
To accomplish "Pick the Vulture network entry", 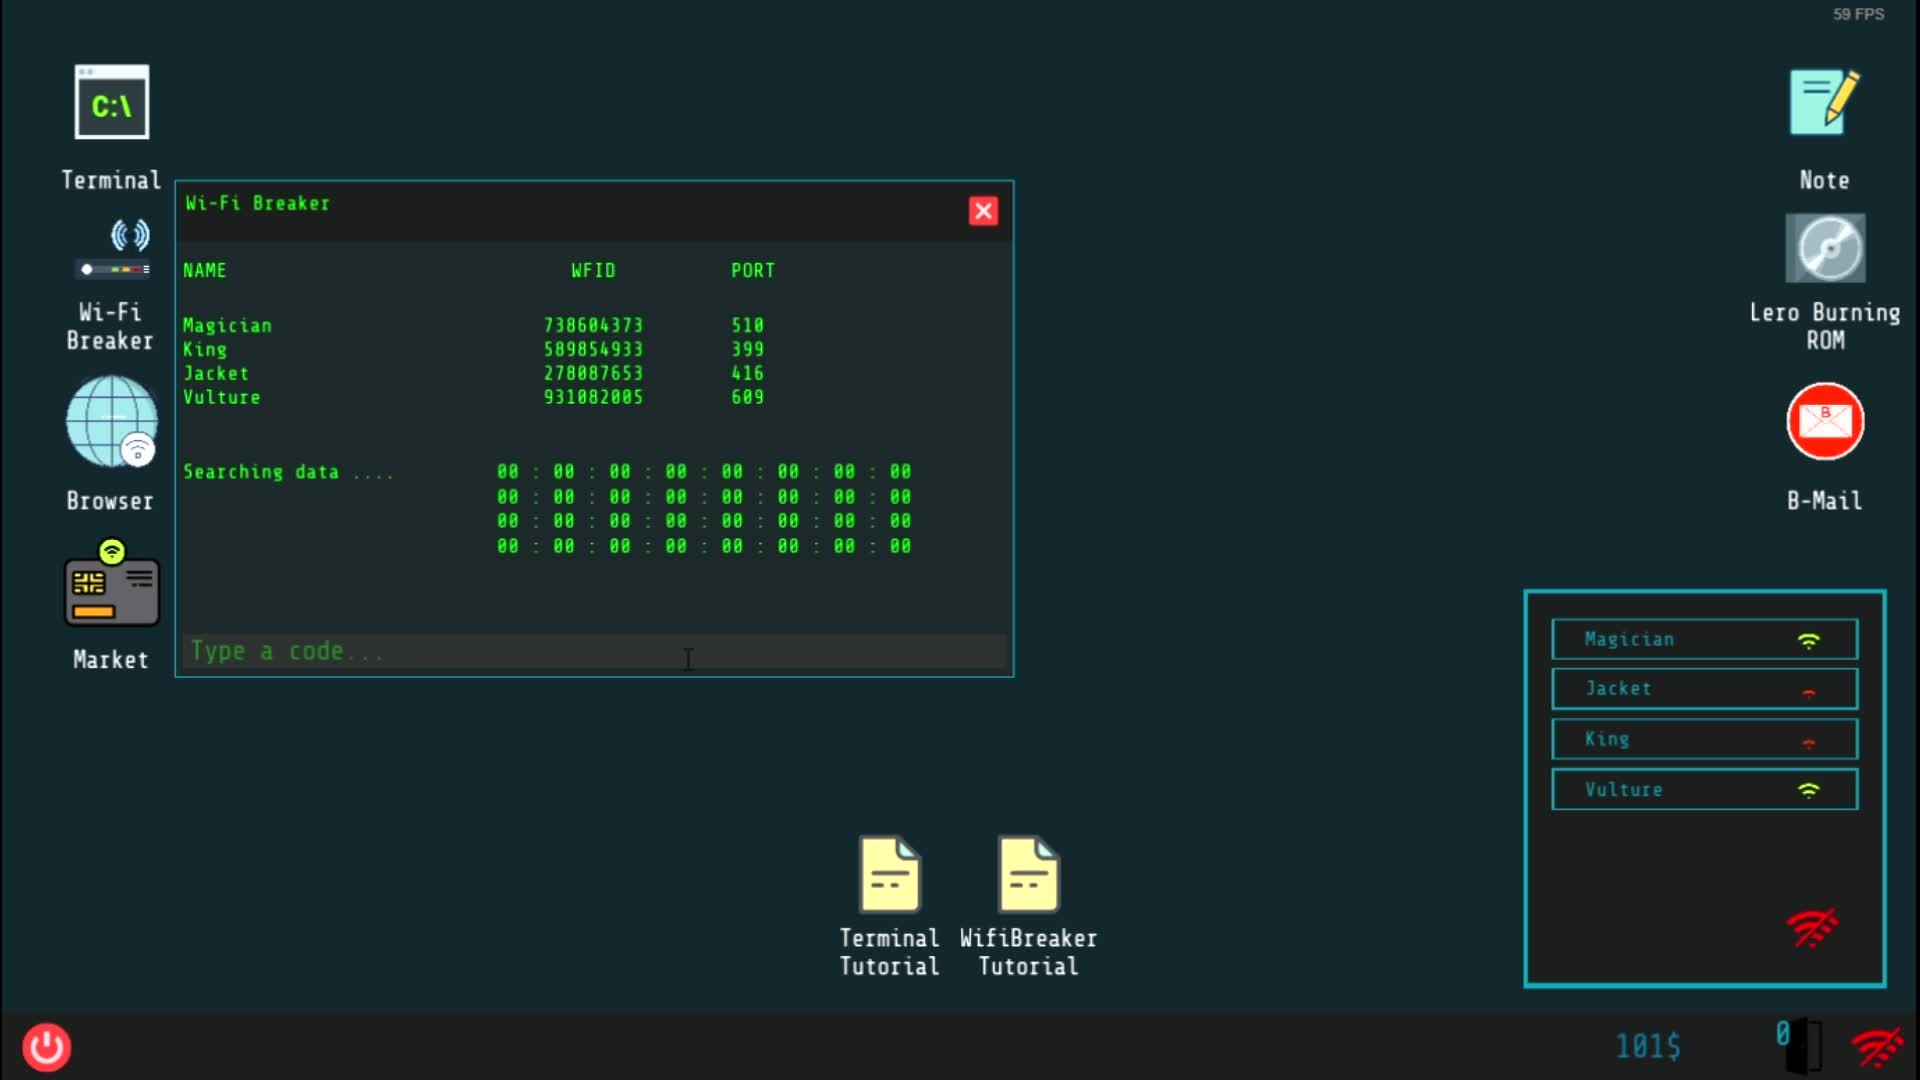I will click(x=1704, y=790).
